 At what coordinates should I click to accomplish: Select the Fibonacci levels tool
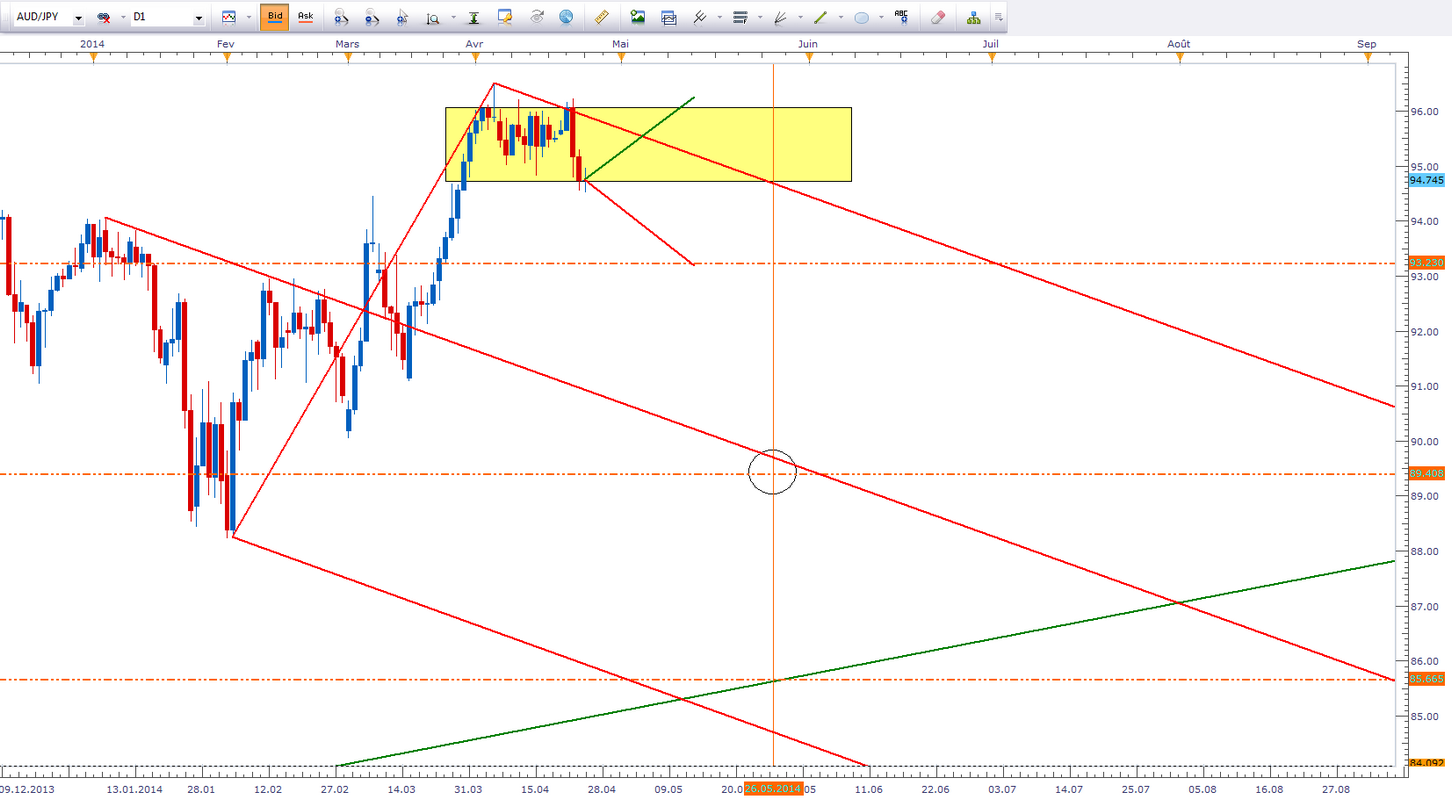pyautogui.click(x=740, y=17)
